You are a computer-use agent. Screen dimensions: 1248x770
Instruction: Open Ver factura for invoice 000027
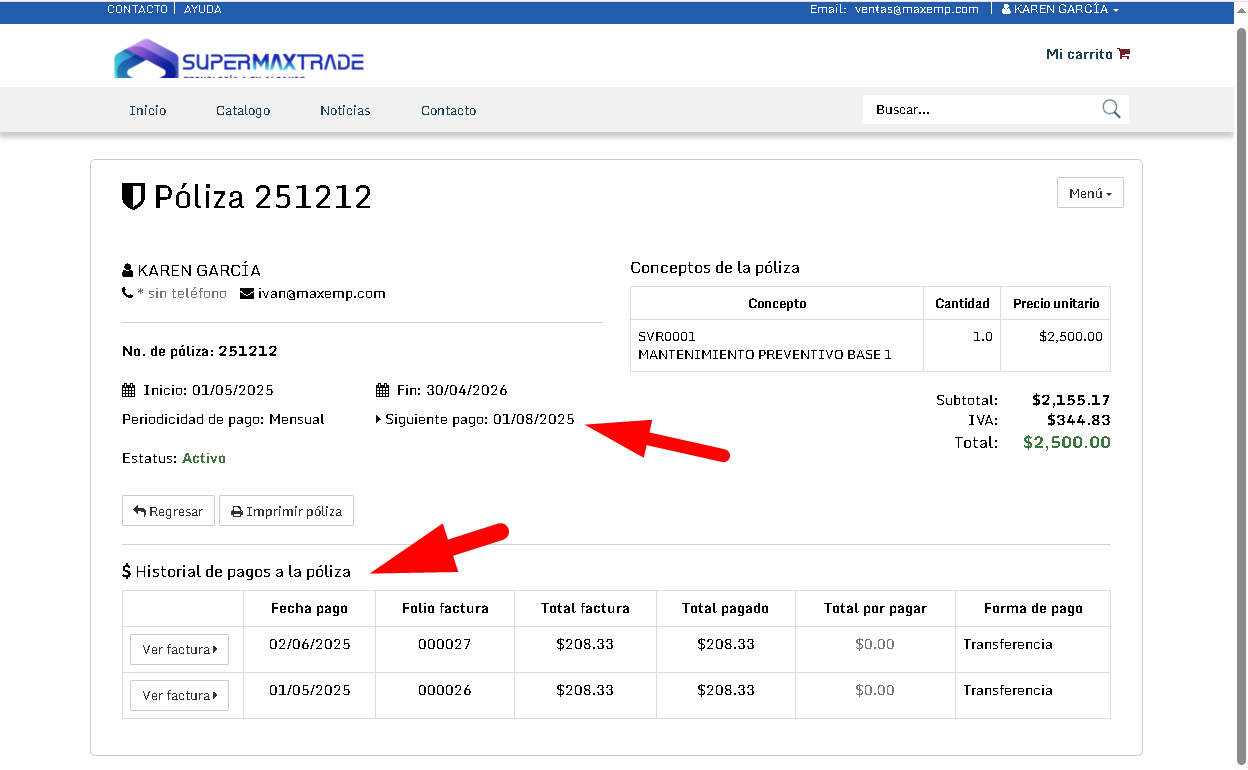point(179,650)
